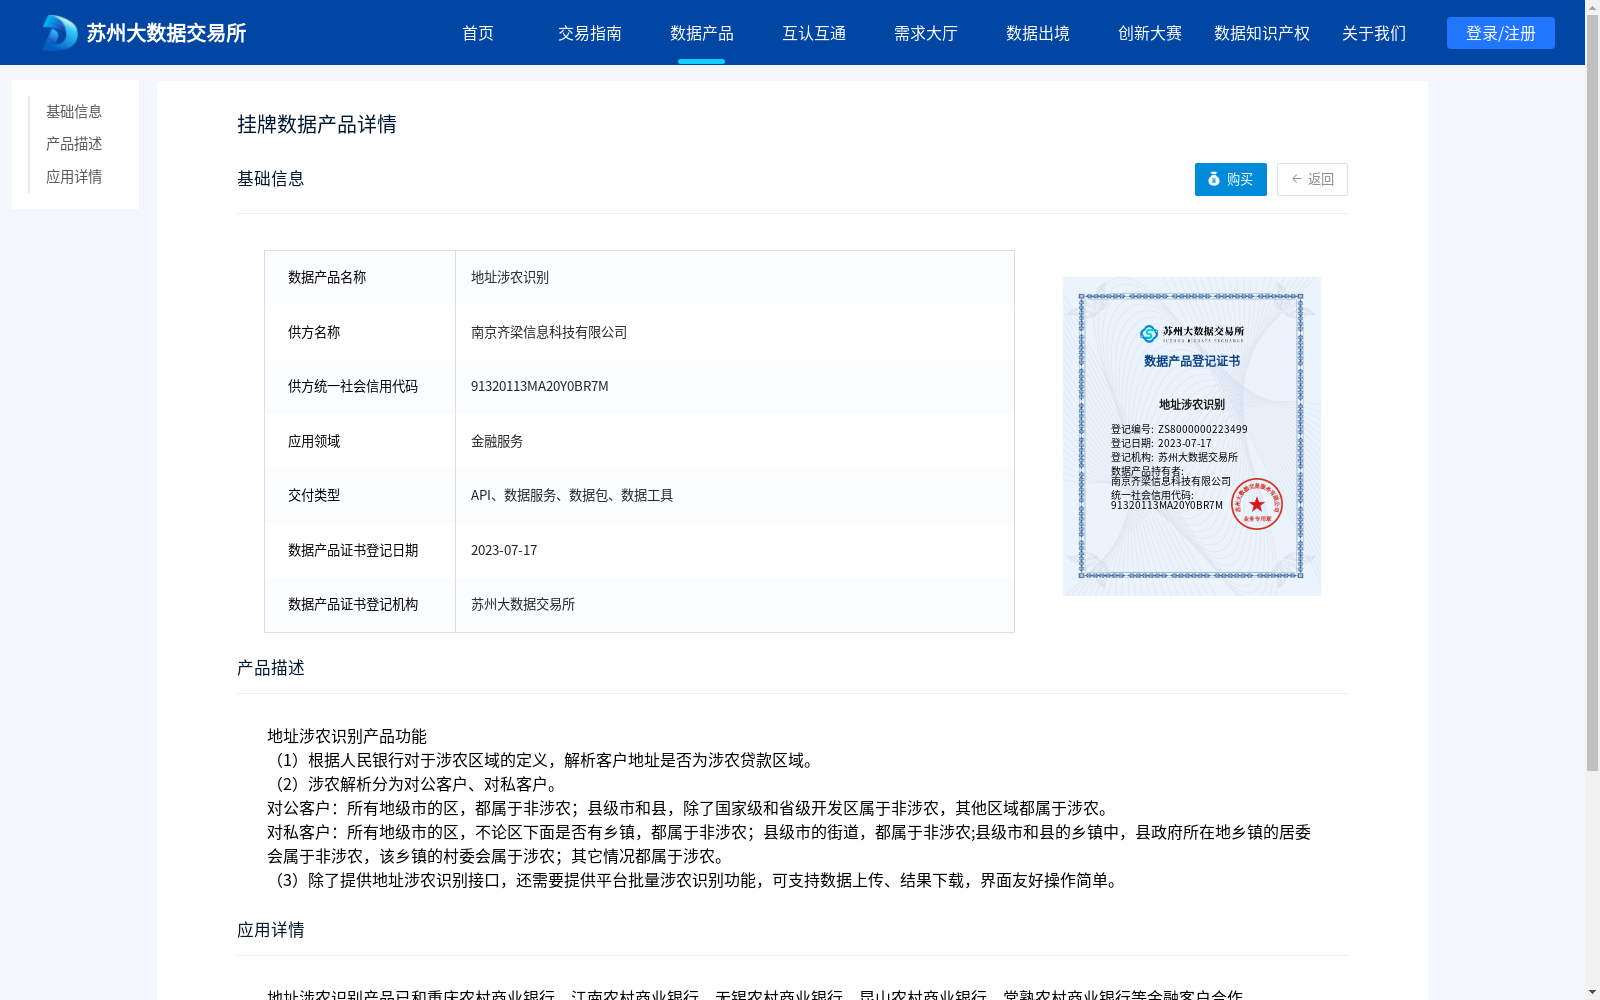Go to the 数据知识产权 page
1600x1000 pixels.
1262,33
